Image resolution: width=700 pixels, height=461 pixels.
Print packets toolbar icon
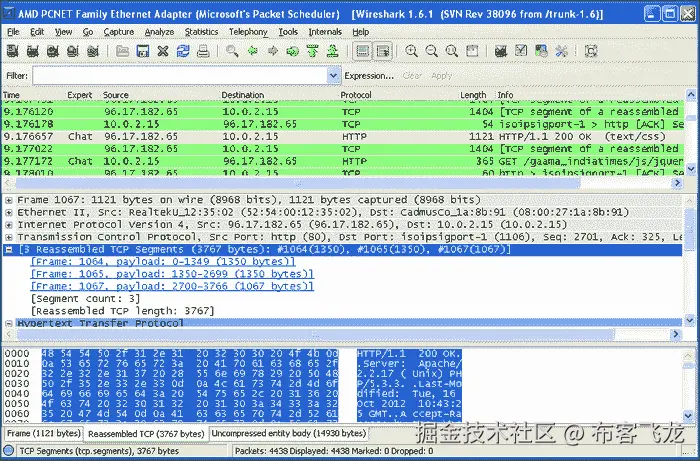click(203, 51)
